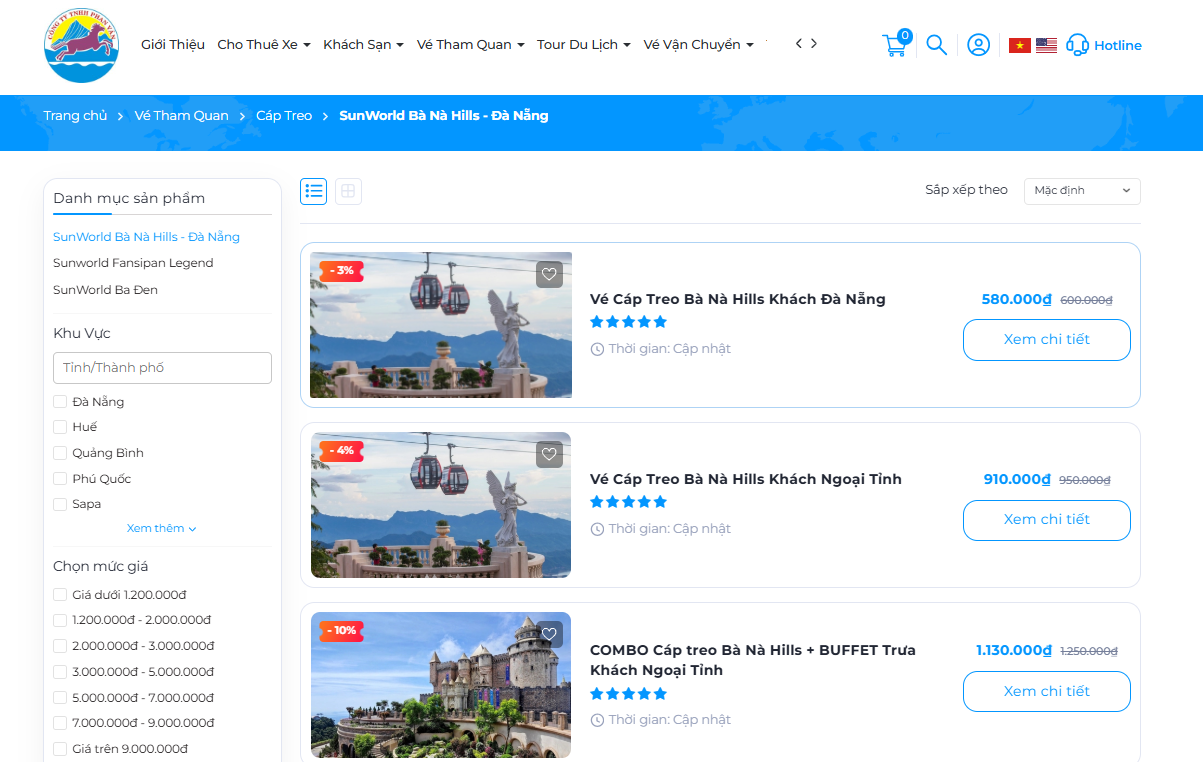Open COMBO Cáp treo + BUFFET Trưa title
This screenshot has height=762, width=1203.
coord(753,660)
